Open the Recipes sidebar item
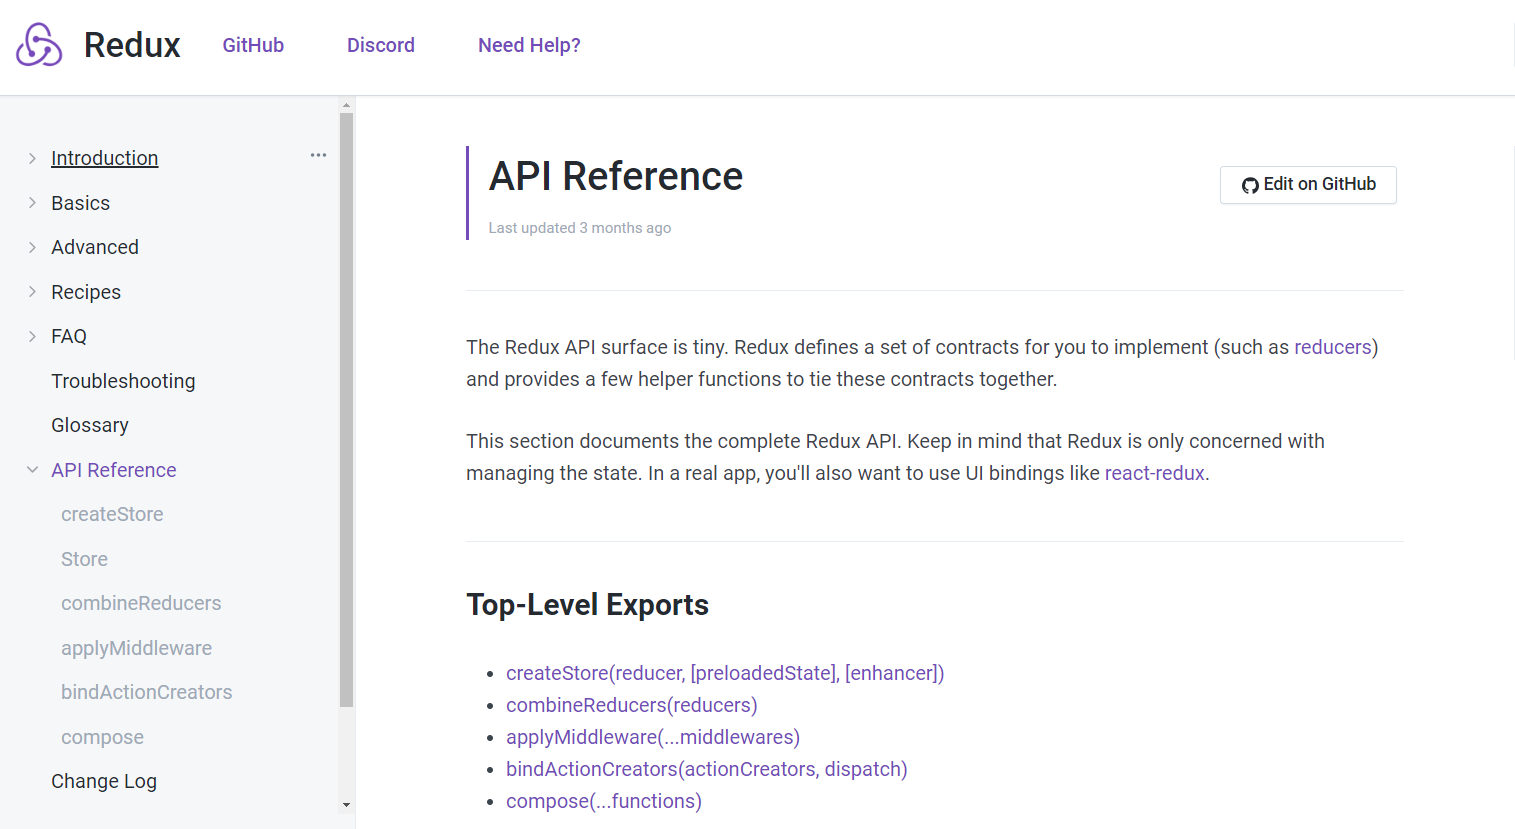 (86, 292)
